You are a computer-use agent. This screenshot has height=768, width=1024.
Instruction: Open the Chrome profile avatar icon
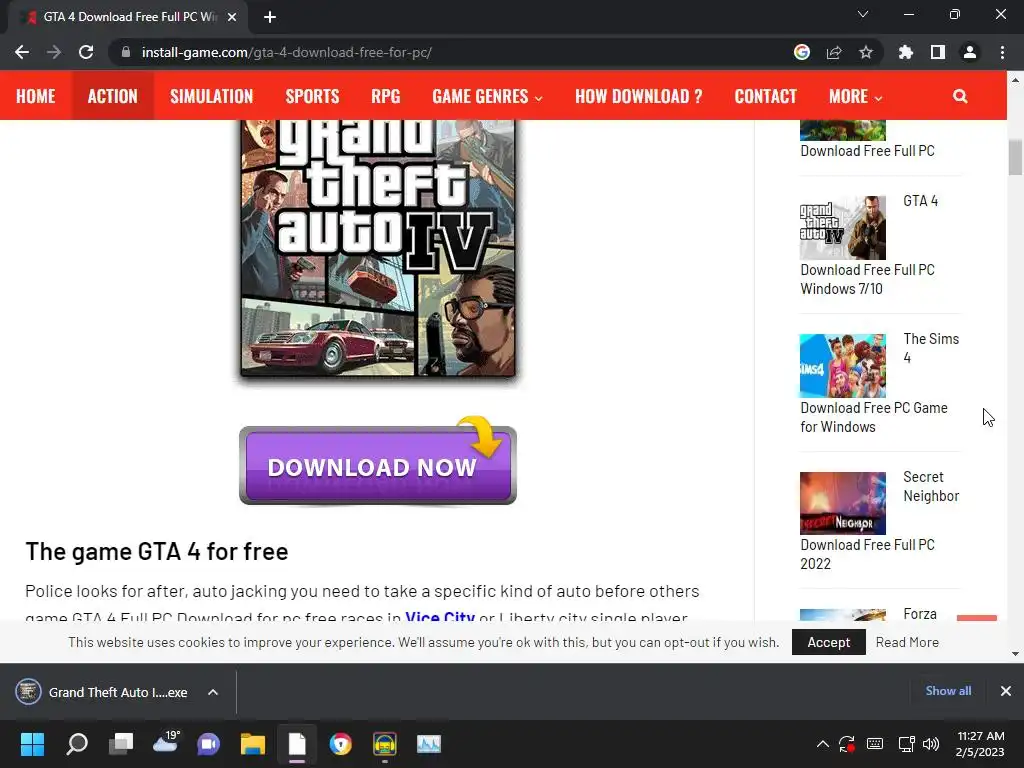click(970, 52)
